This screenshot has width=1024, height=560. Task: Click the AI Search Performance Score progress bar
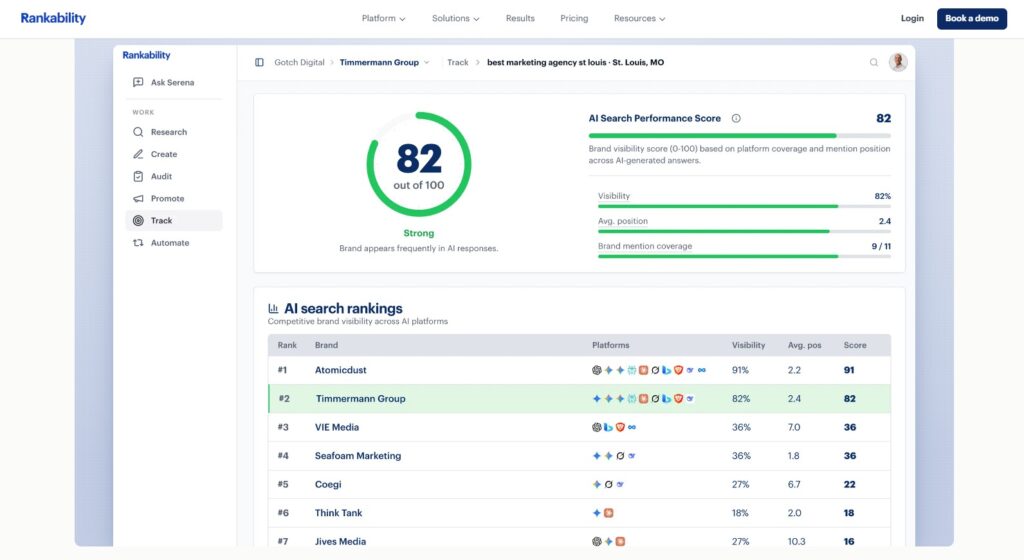pos(739,136)
